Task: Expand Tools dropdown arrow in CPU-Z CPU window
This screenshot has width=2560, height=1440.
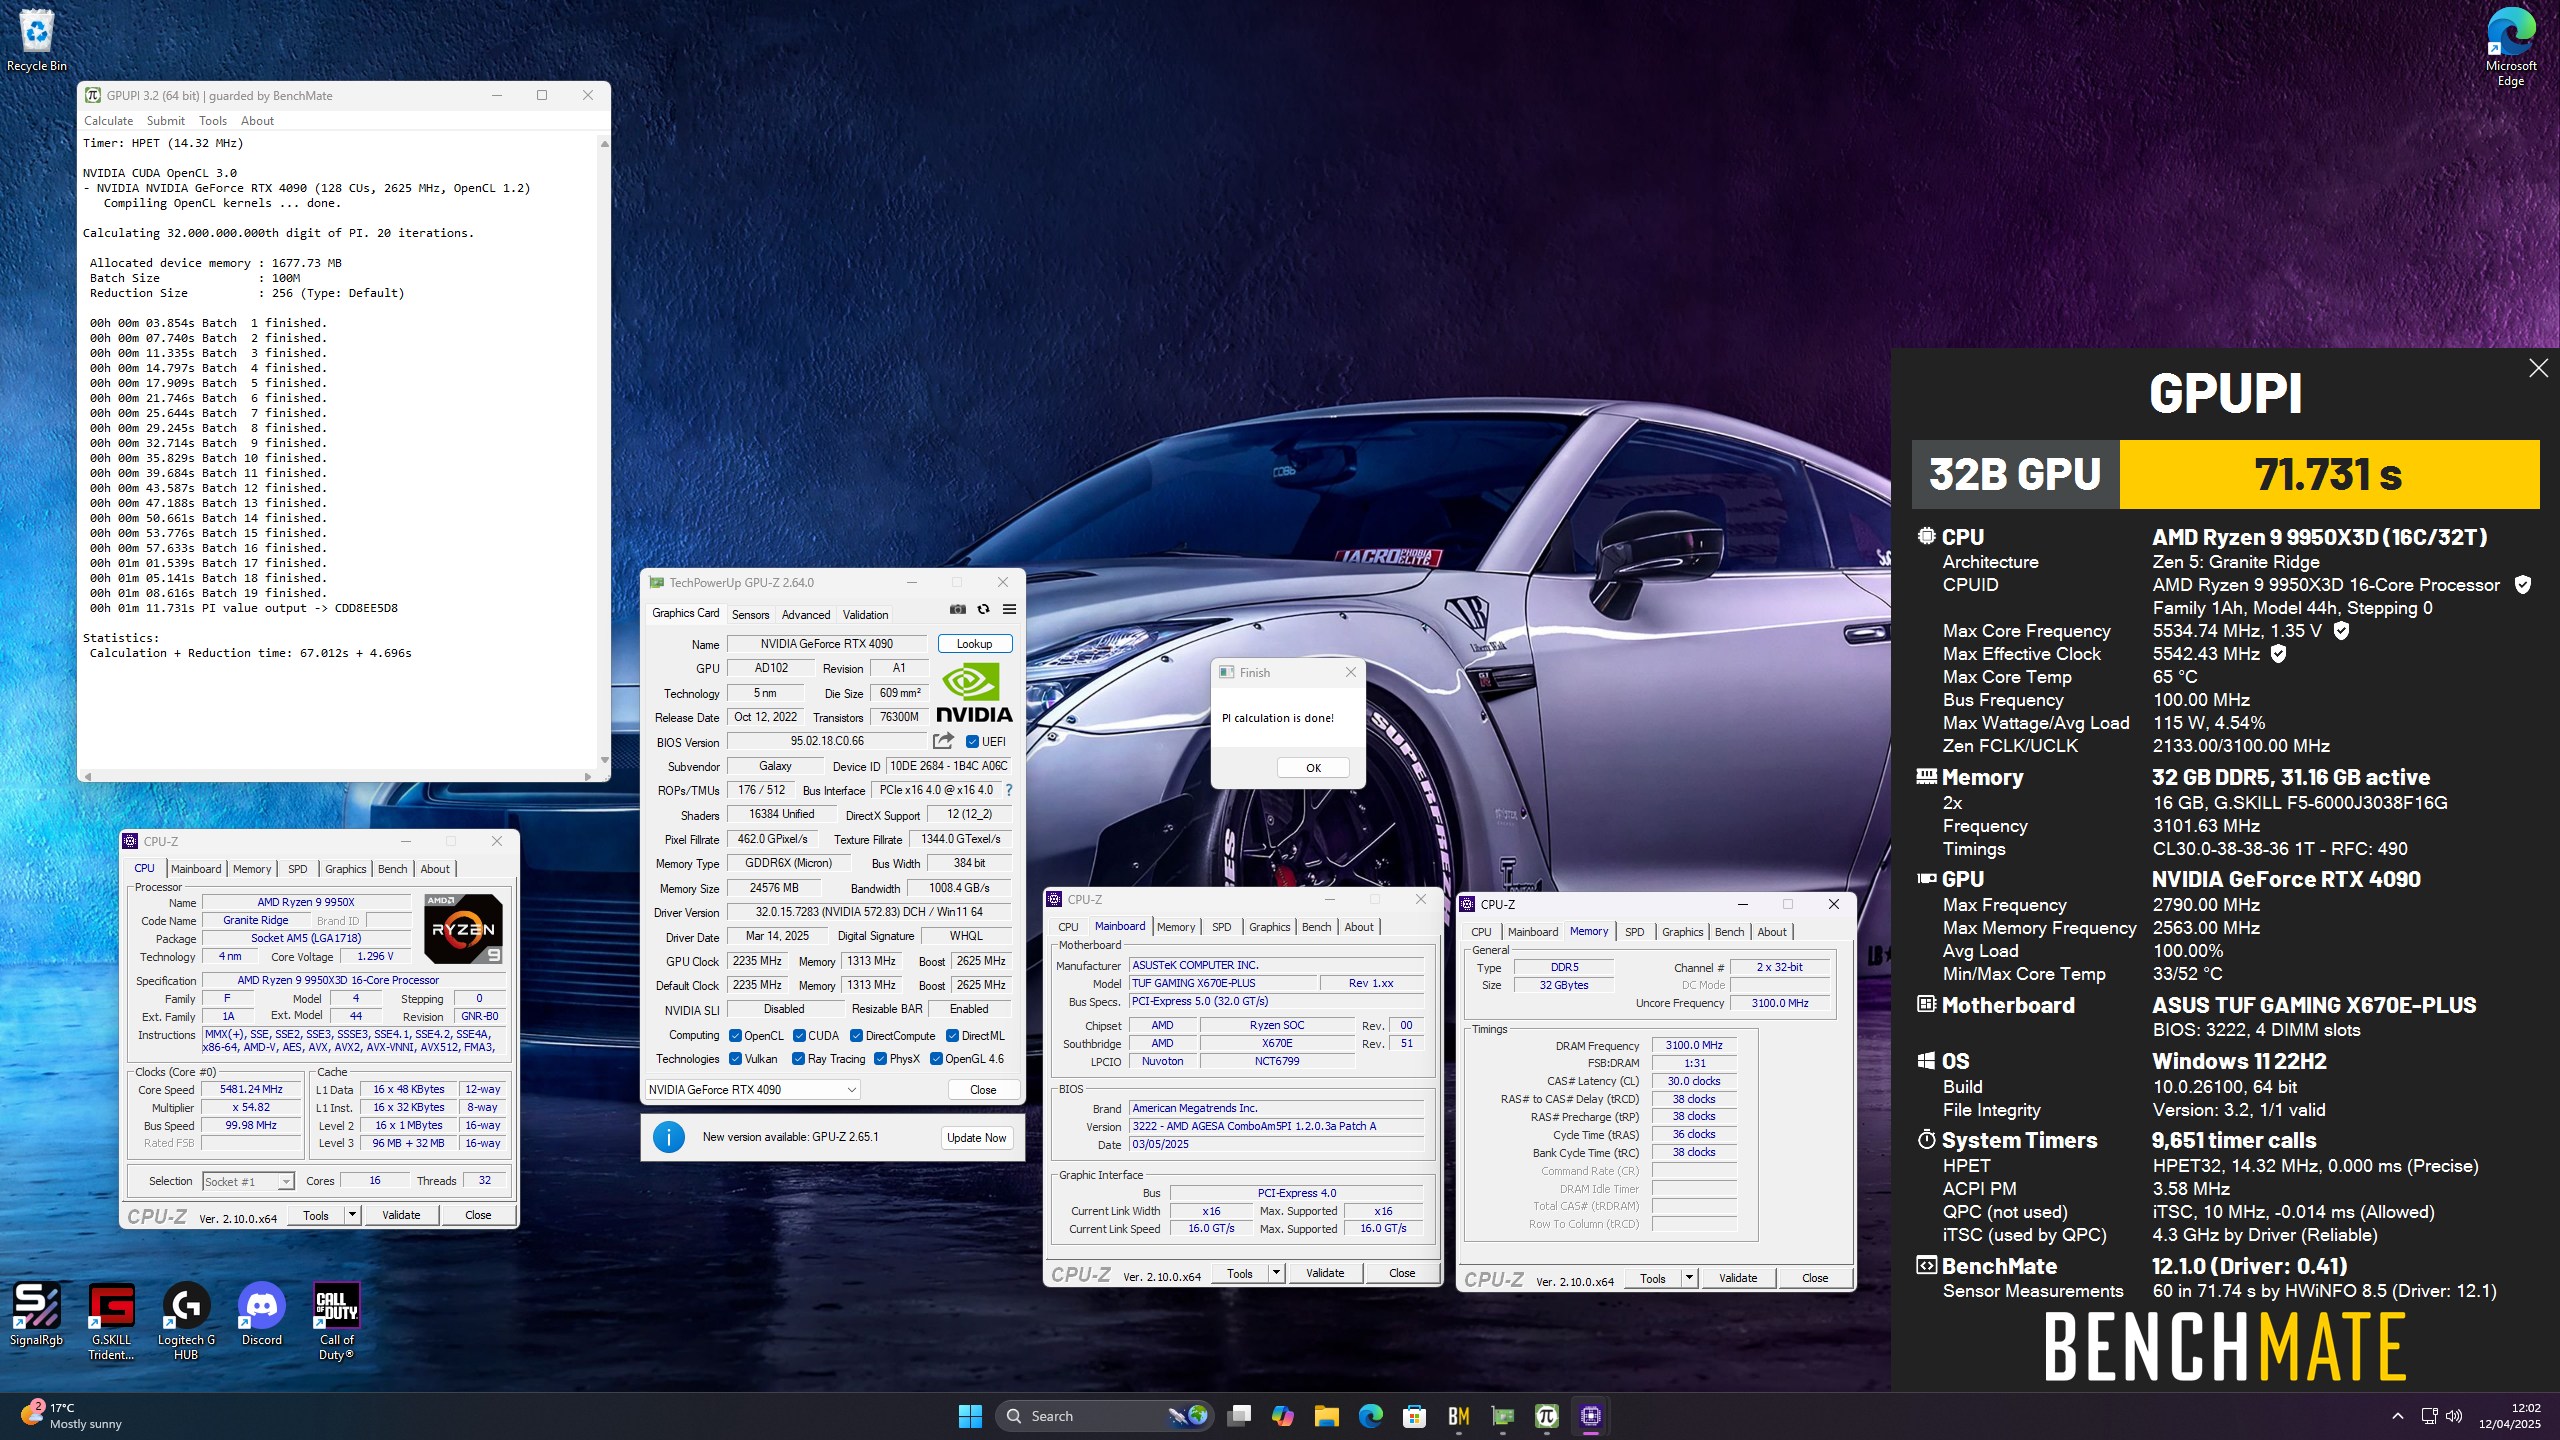Action: [352, 1215]
